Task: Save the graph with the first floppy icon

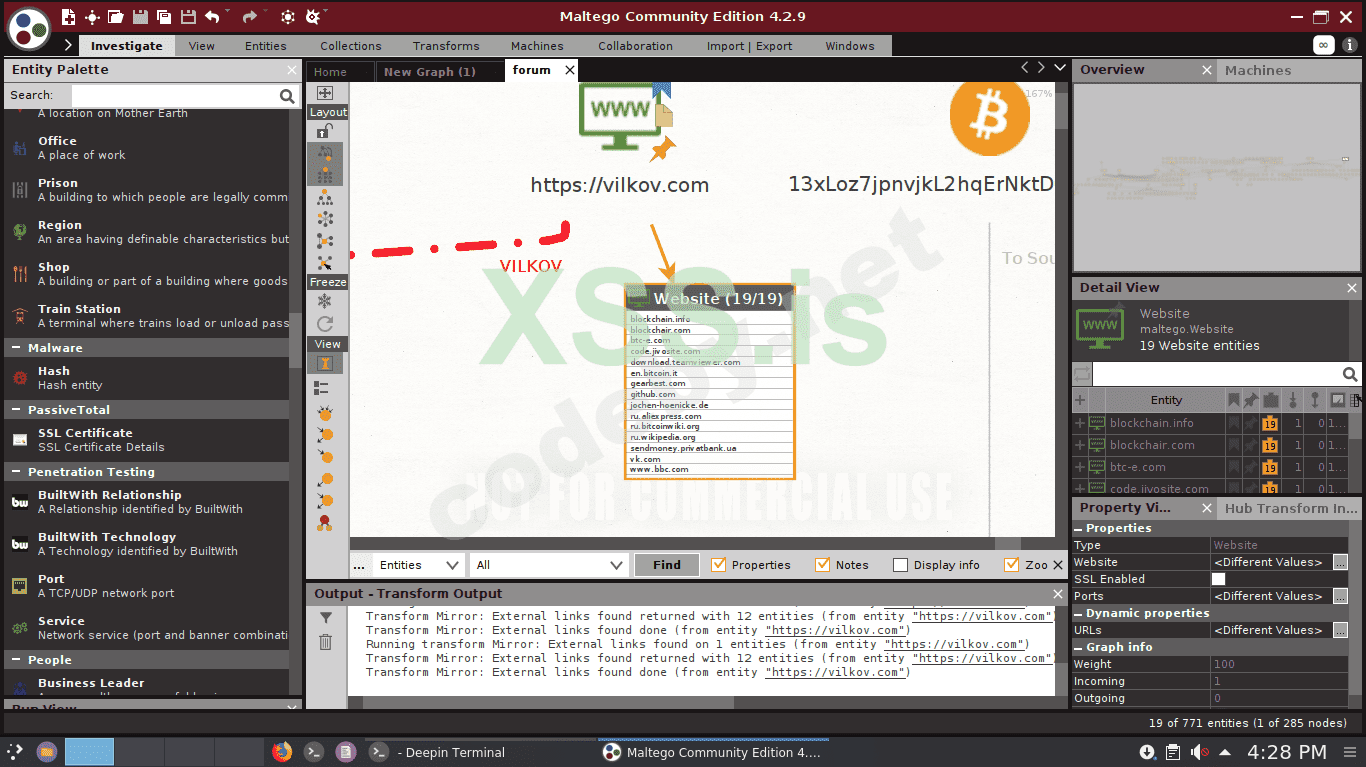Action: (x=140, y=17)
